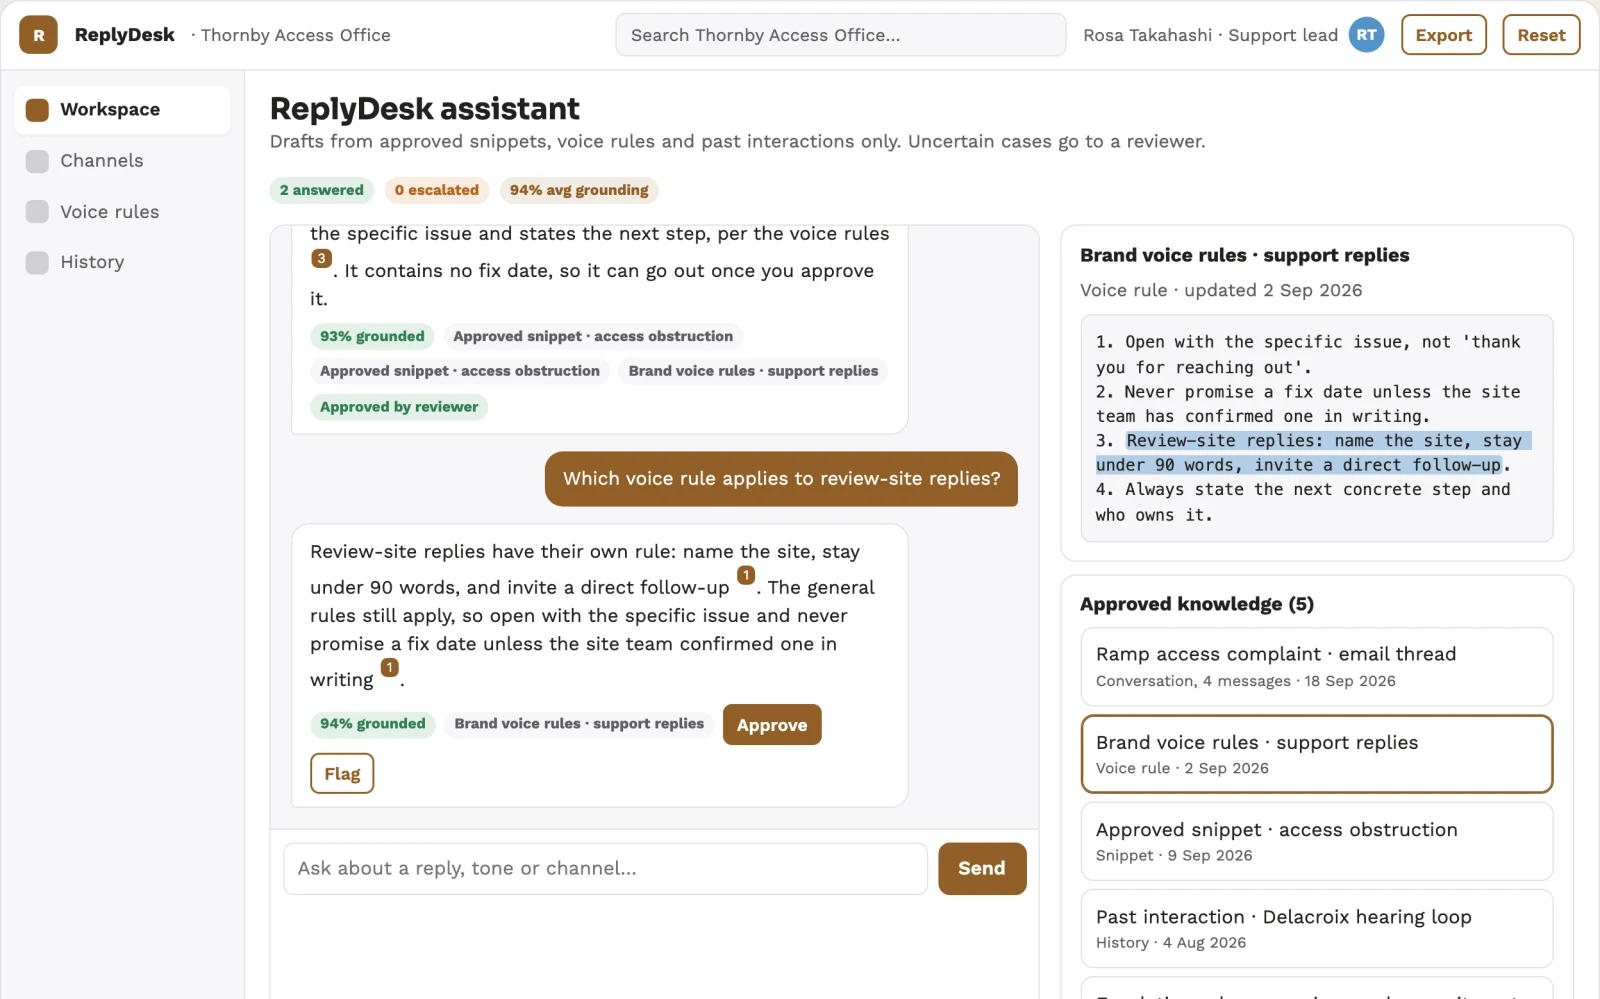The height and width of the screenshot is (999, 1600).
Task: Click the '93% grounded' badge
Action: [372, 337]
